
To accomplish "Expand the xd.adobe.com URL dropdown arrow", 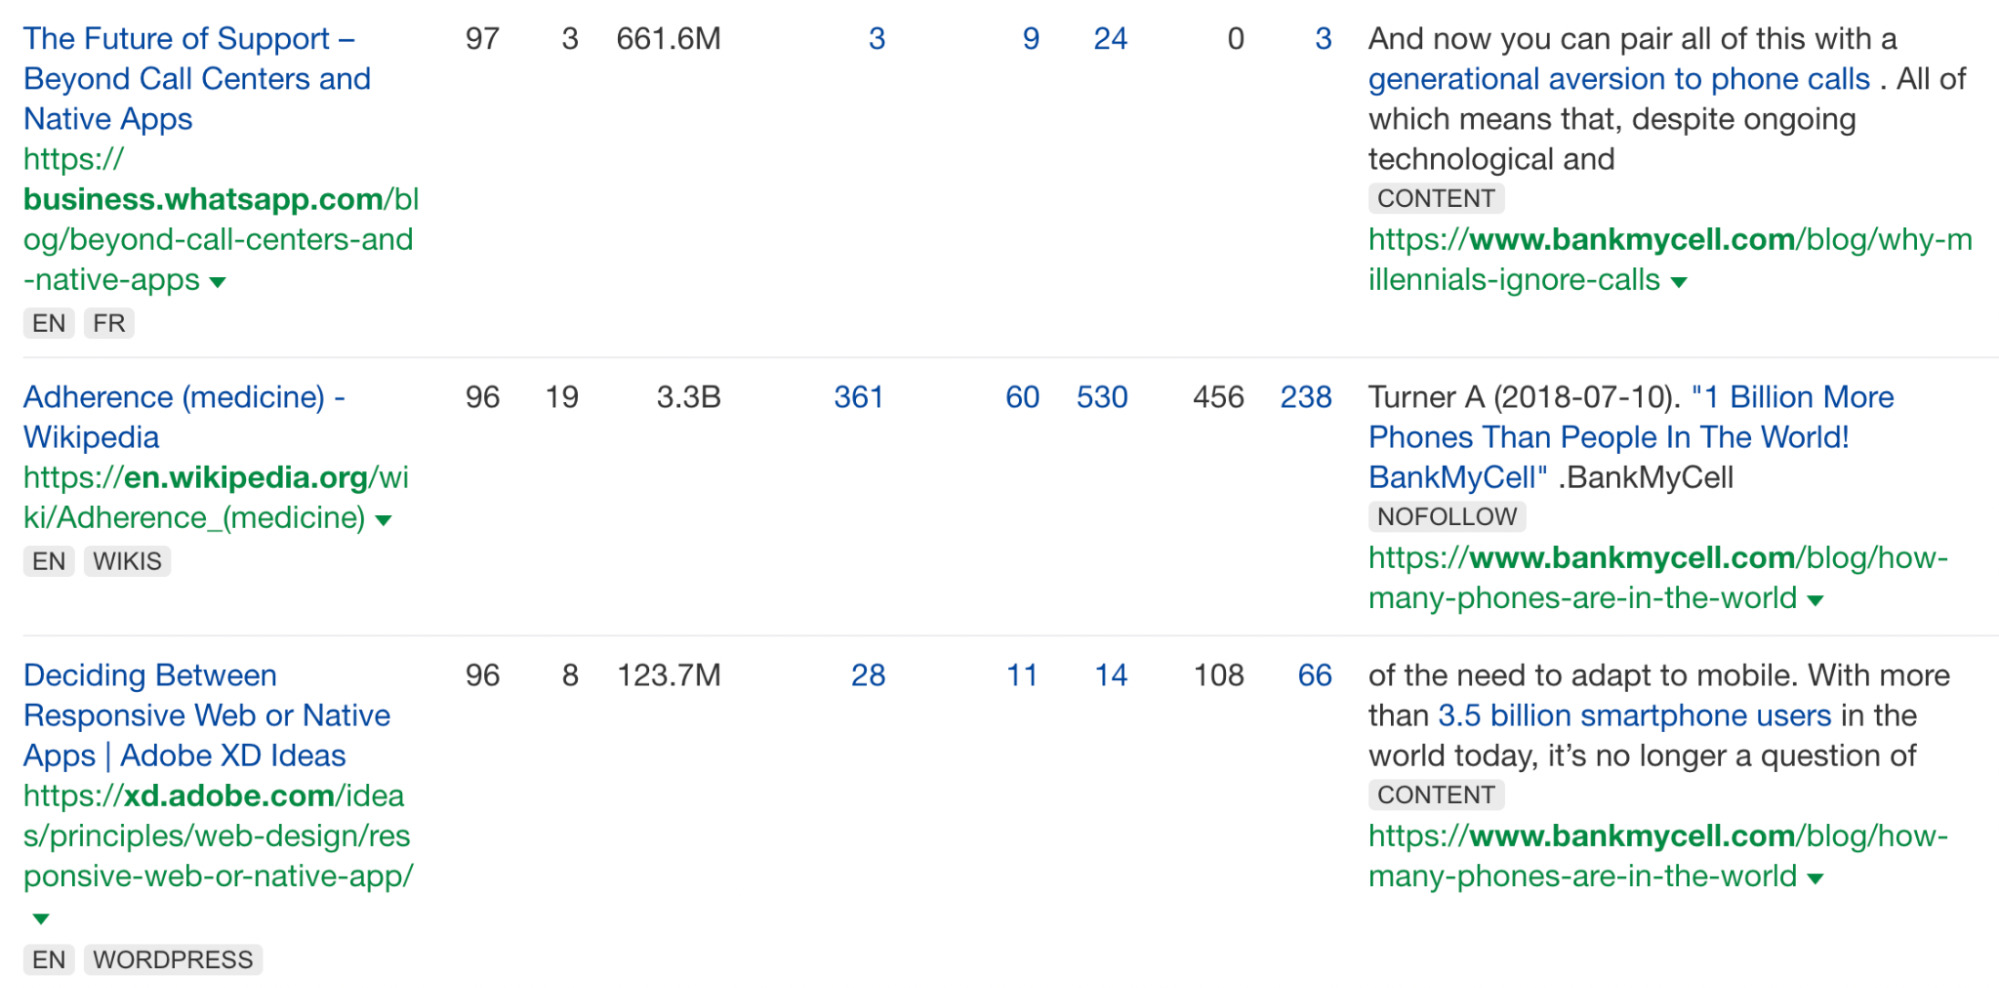I will [40, 917].
